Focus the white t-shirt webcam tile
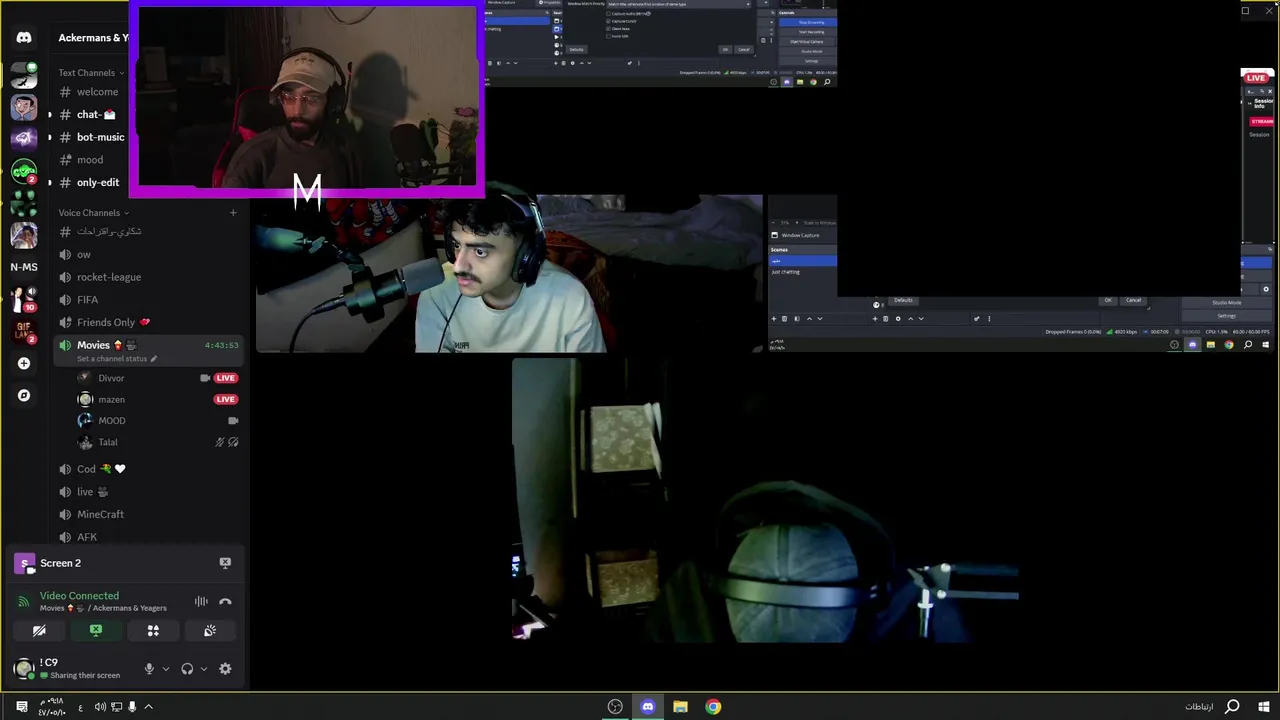The height and width of the screenshot is (720, 1280). 509,273
